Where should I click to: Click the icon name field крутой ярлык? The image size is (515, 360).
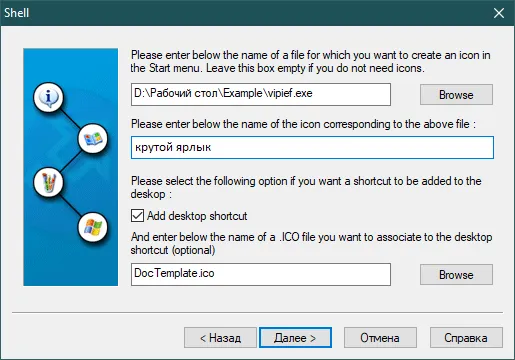[x=312, y=147]
